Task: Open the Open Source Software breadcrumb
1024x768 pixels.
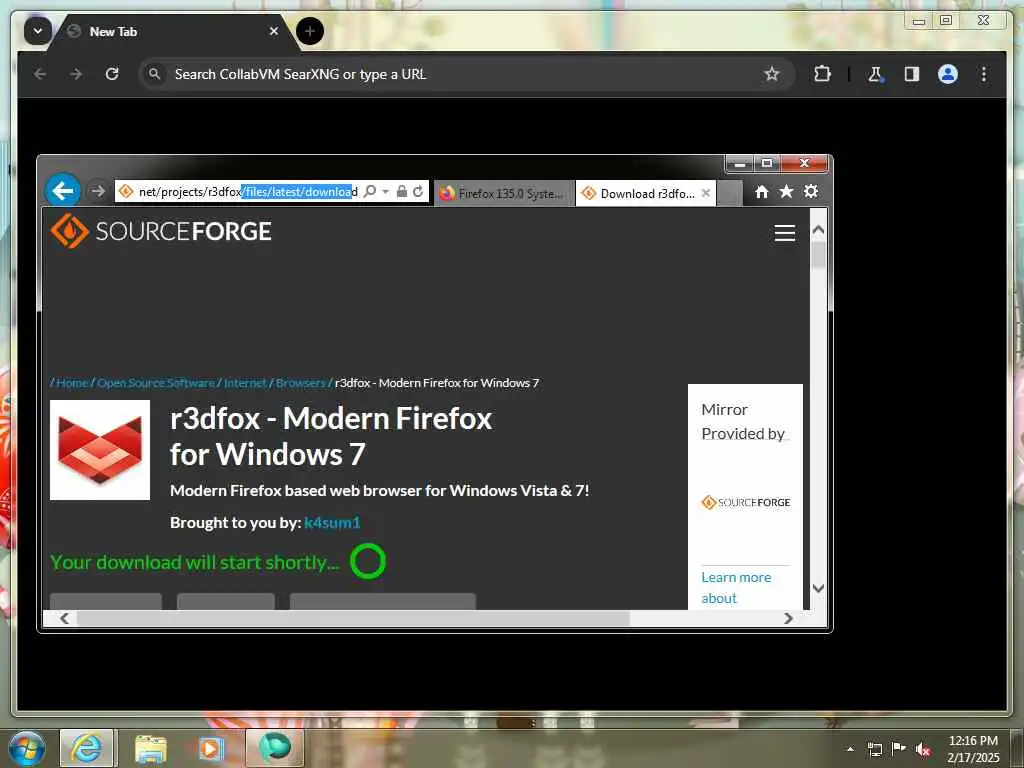Action: click(x=155, y=383)
